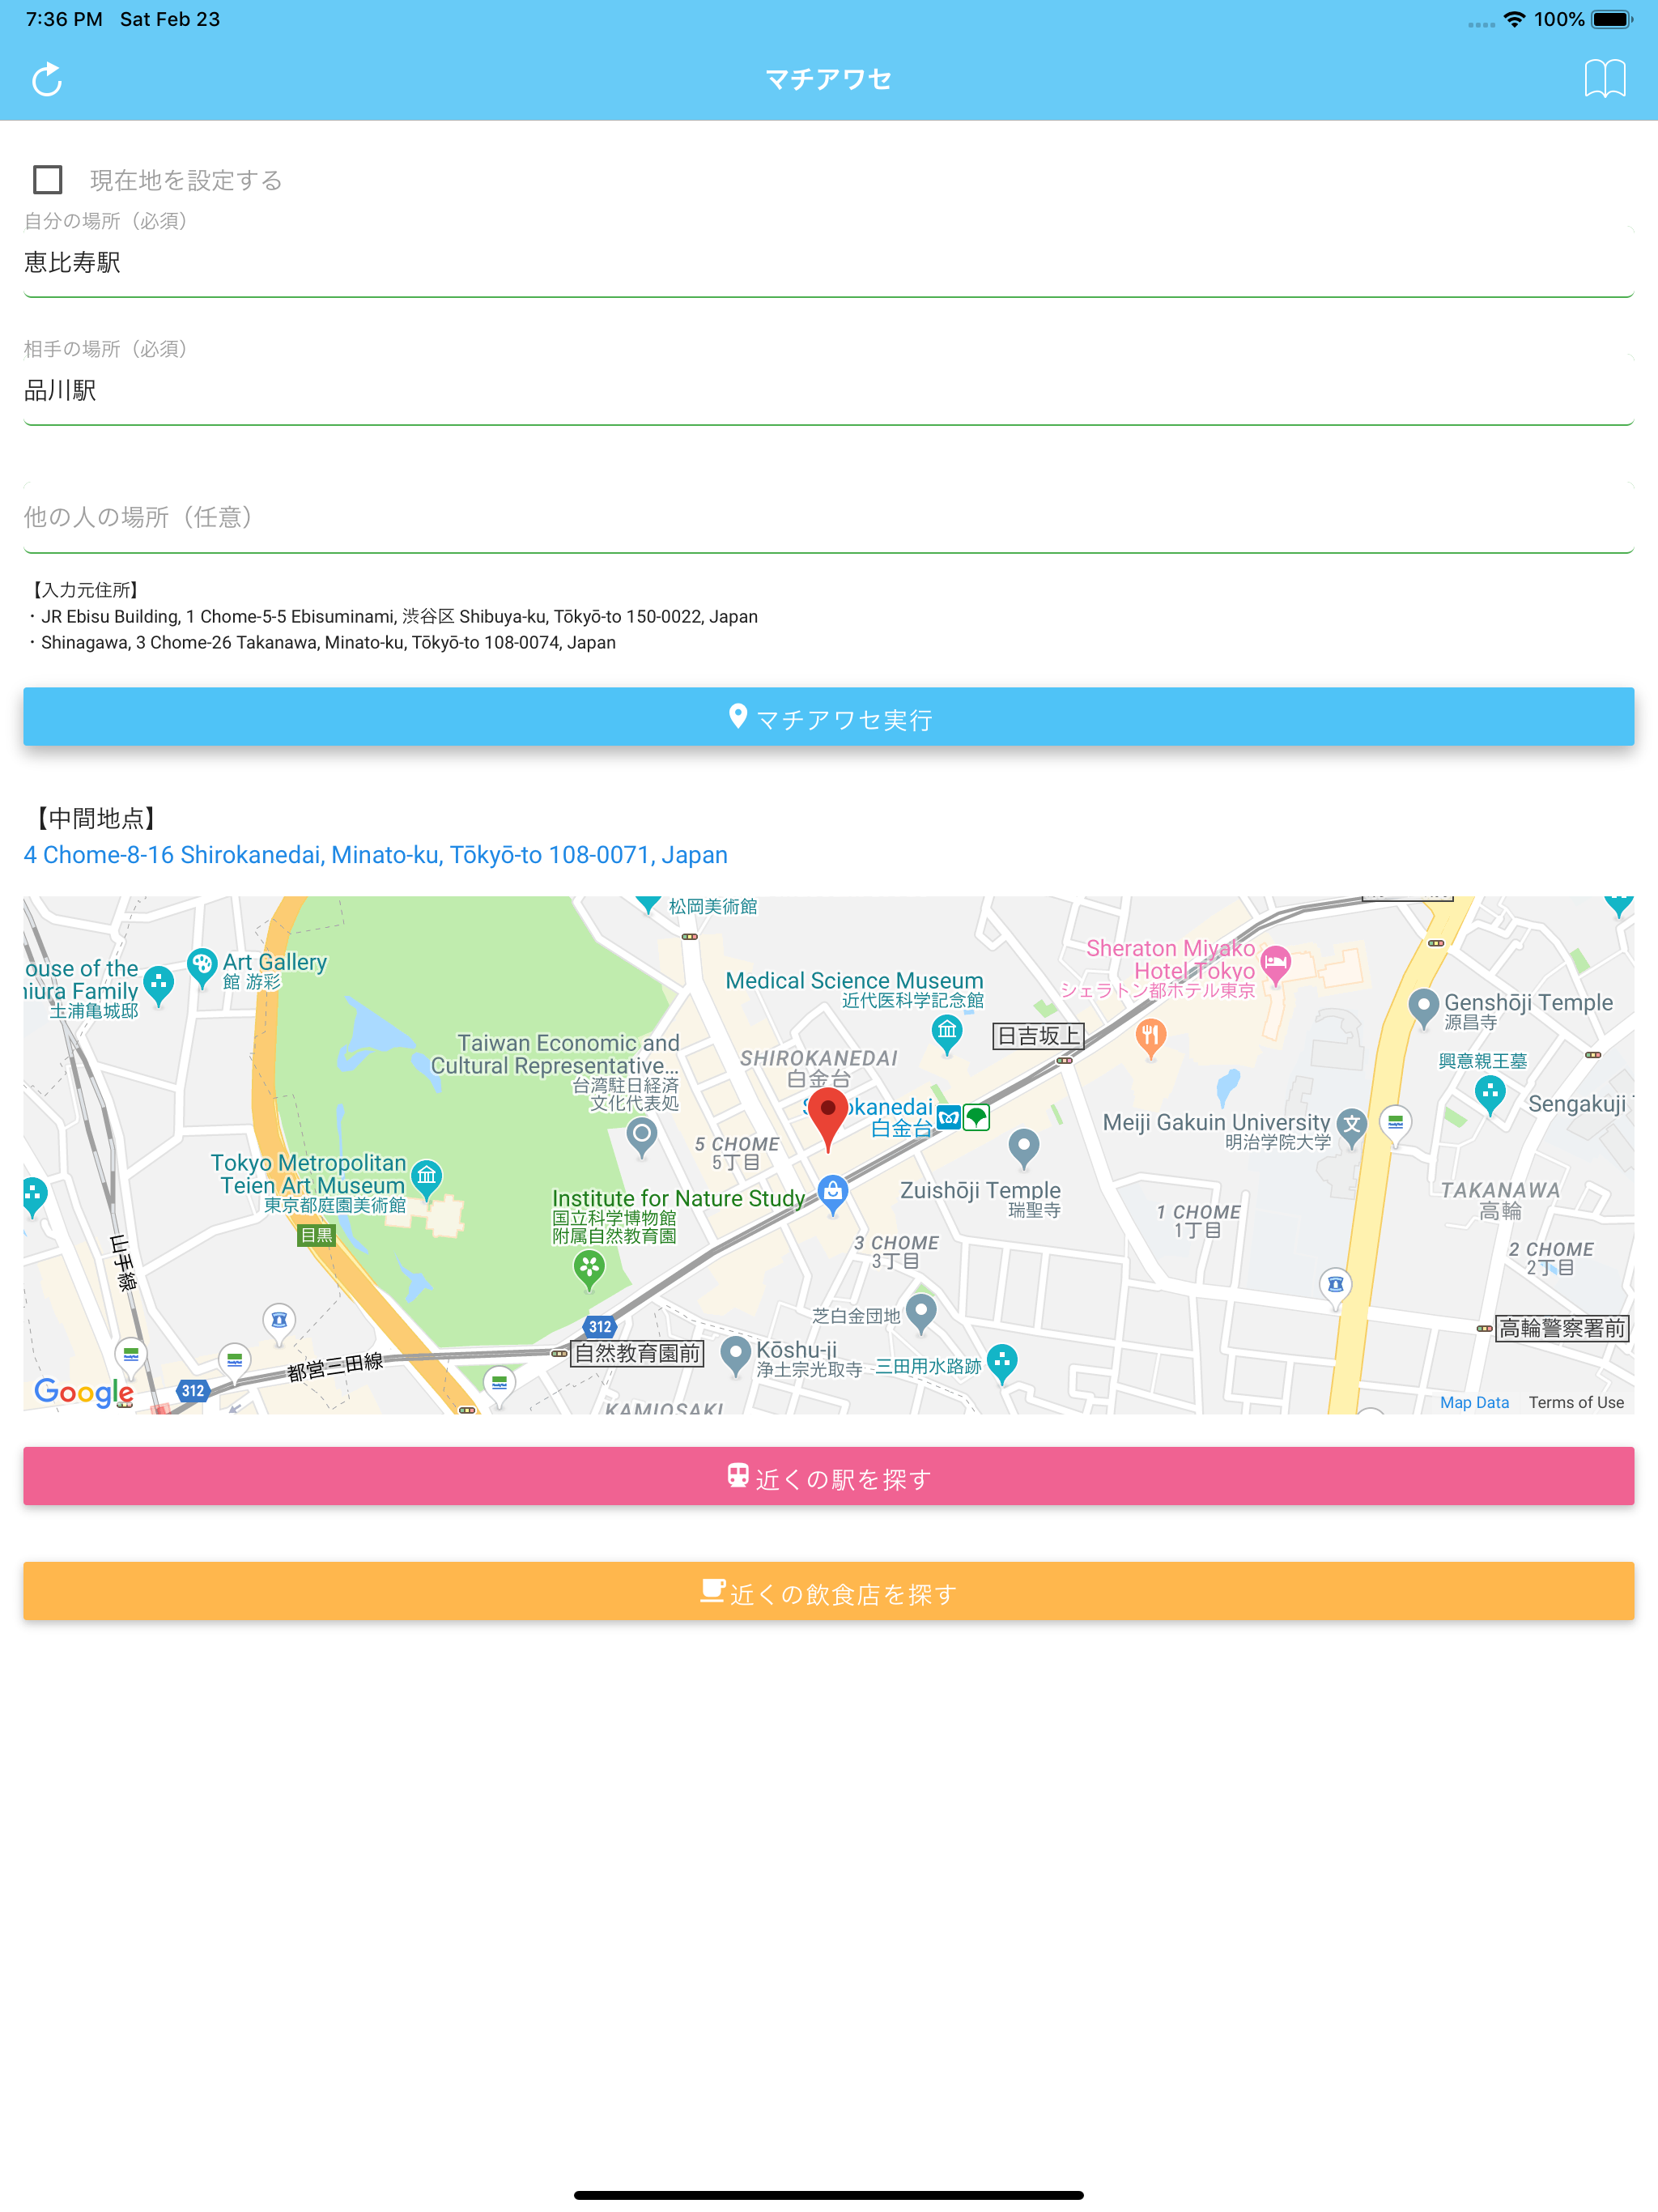Click the 高輪警察署前 intersection label
Screen dimensions: 1658x2212
[1562, 1328]
